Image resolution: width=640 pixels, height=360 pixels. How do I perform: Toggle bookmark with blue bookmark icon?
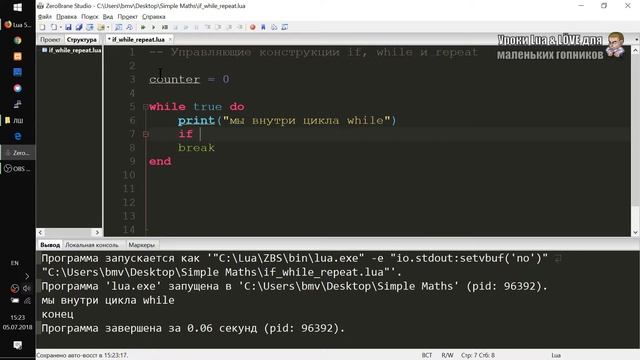(x=263, y=27)
